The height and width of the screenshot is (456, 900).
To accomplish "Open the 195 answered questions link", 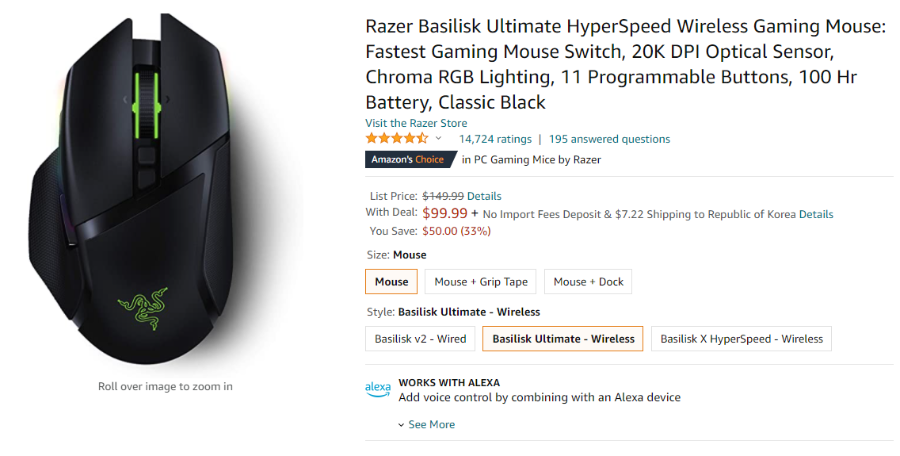I will pos(610,139).
